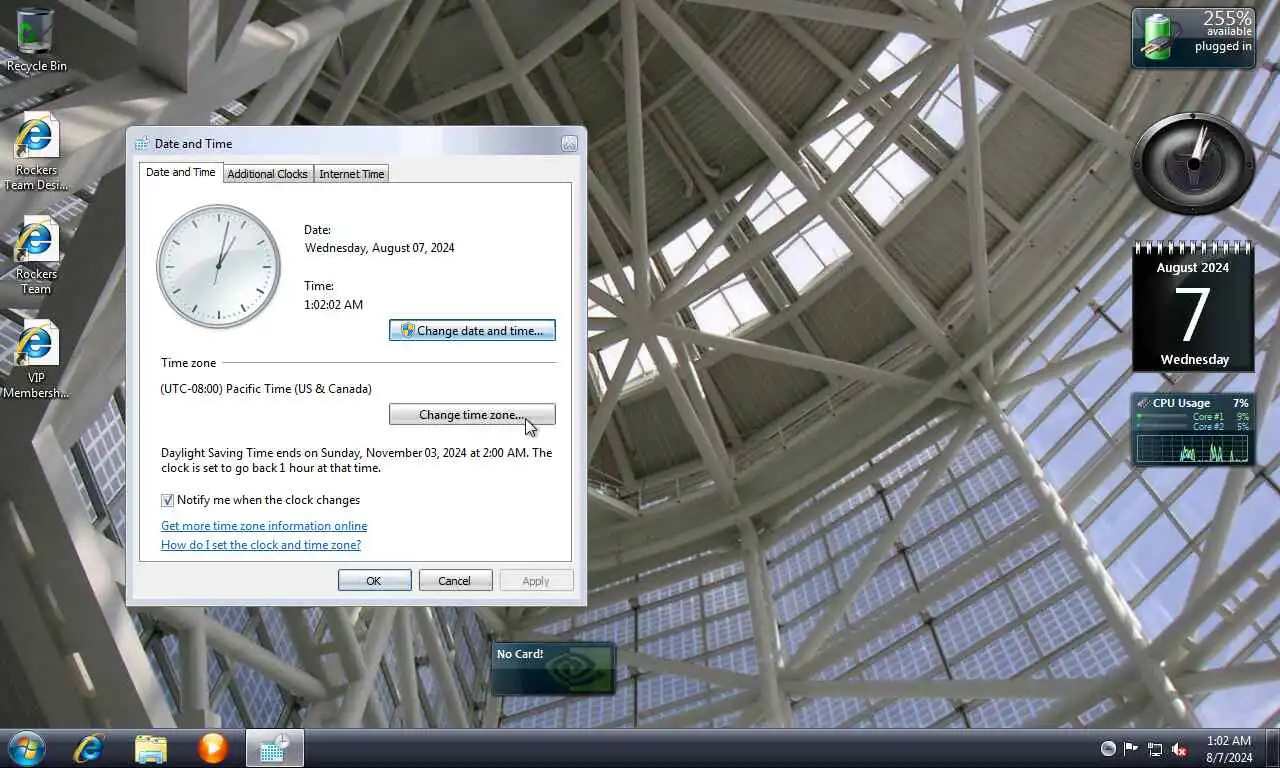
Task: Open the Rockers Team desktop shortcut
Action: (x=36, y=255)
